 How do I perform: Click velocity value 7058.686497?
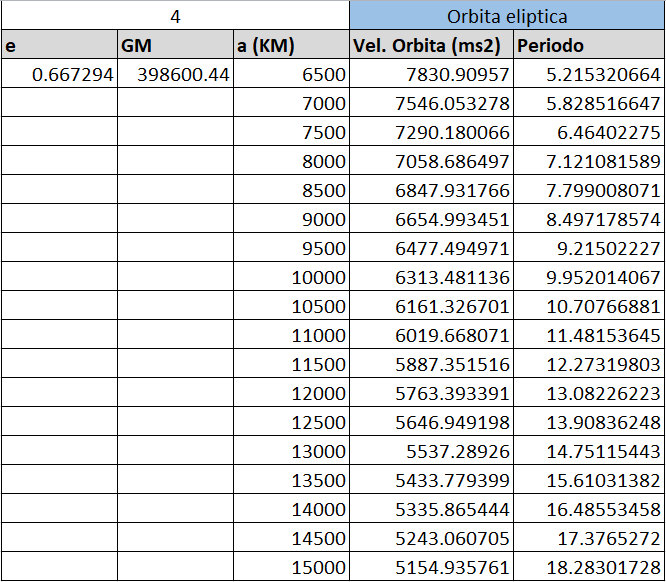(432, 161)
